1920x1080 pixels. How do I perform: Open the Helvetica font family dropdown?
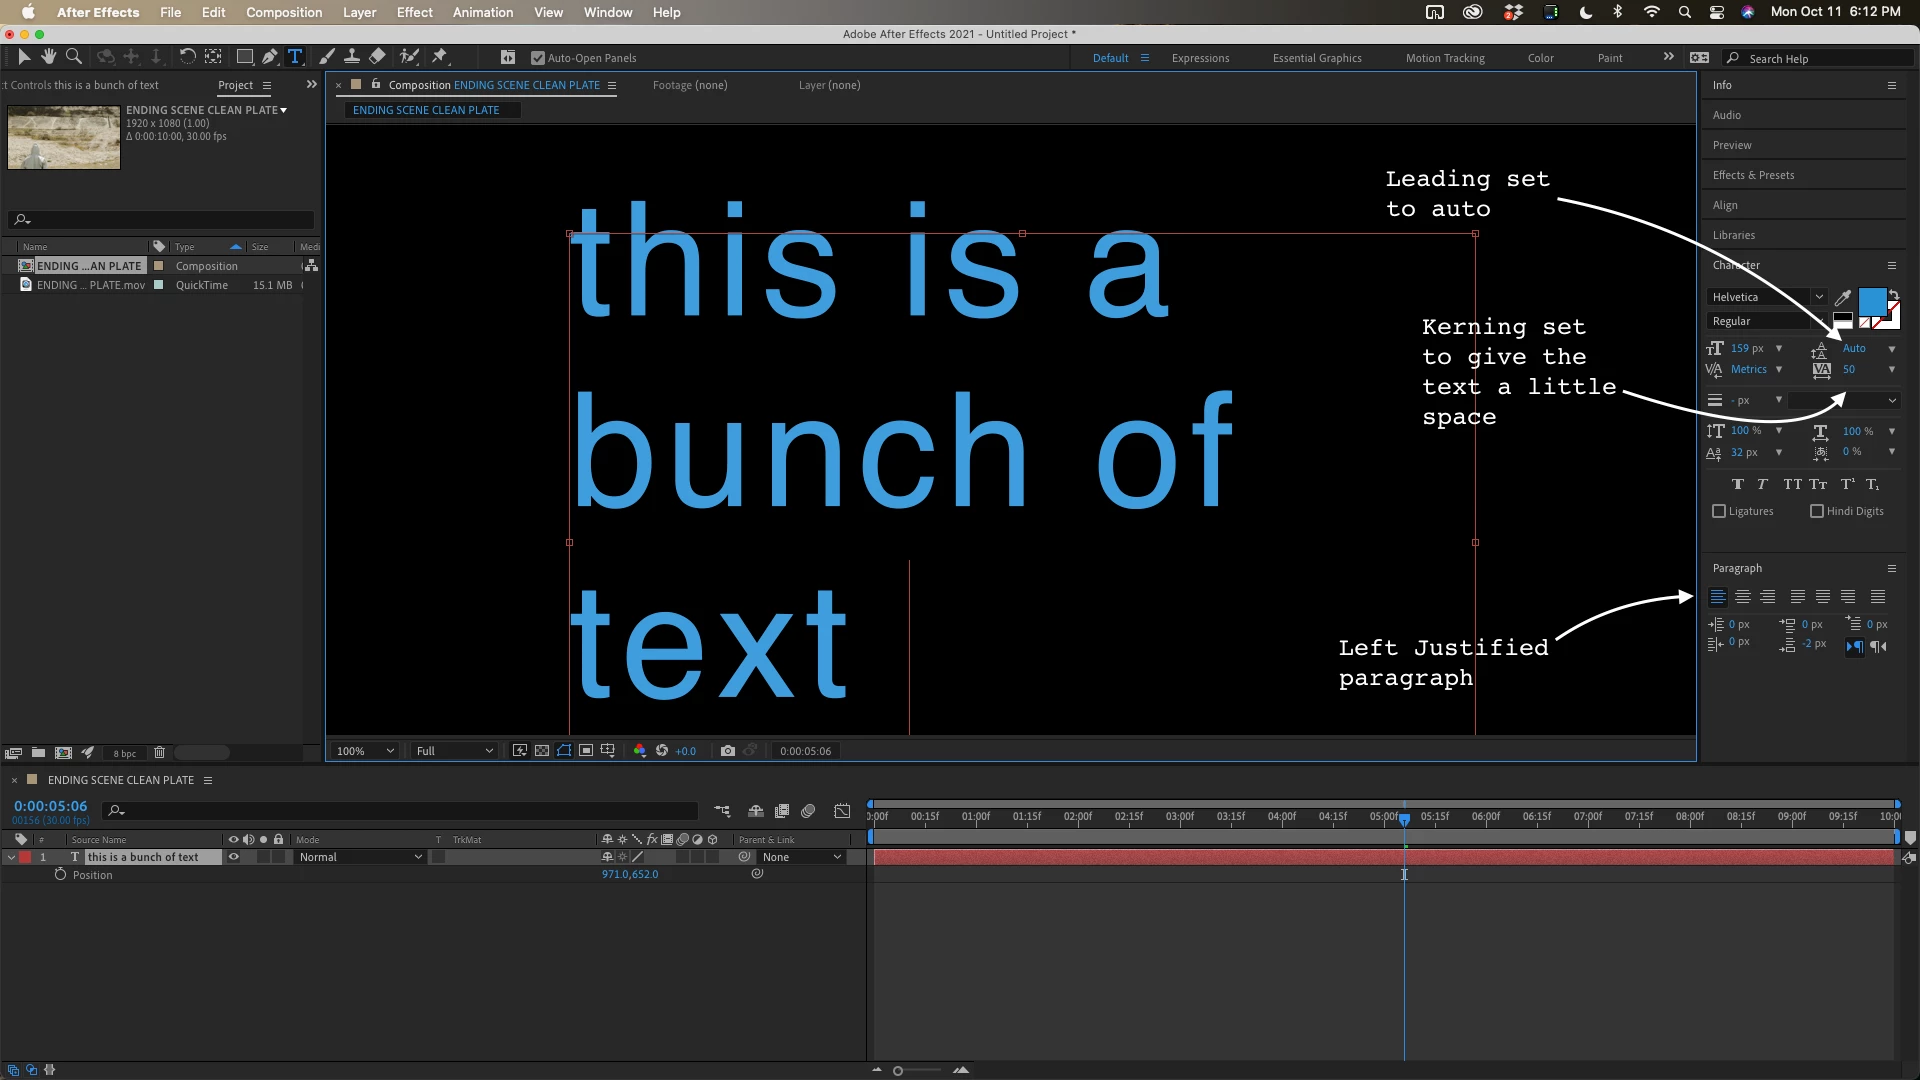1767,297
